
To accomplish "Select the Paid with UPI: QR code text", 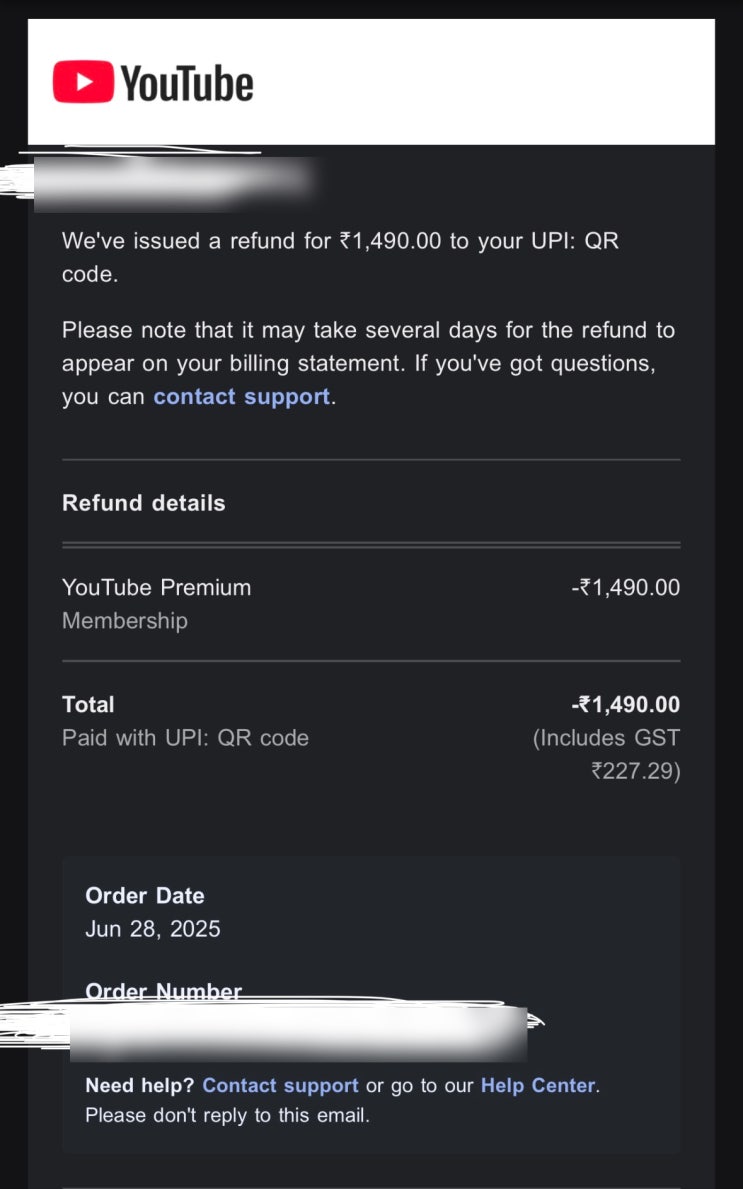I will coord(186,738).
